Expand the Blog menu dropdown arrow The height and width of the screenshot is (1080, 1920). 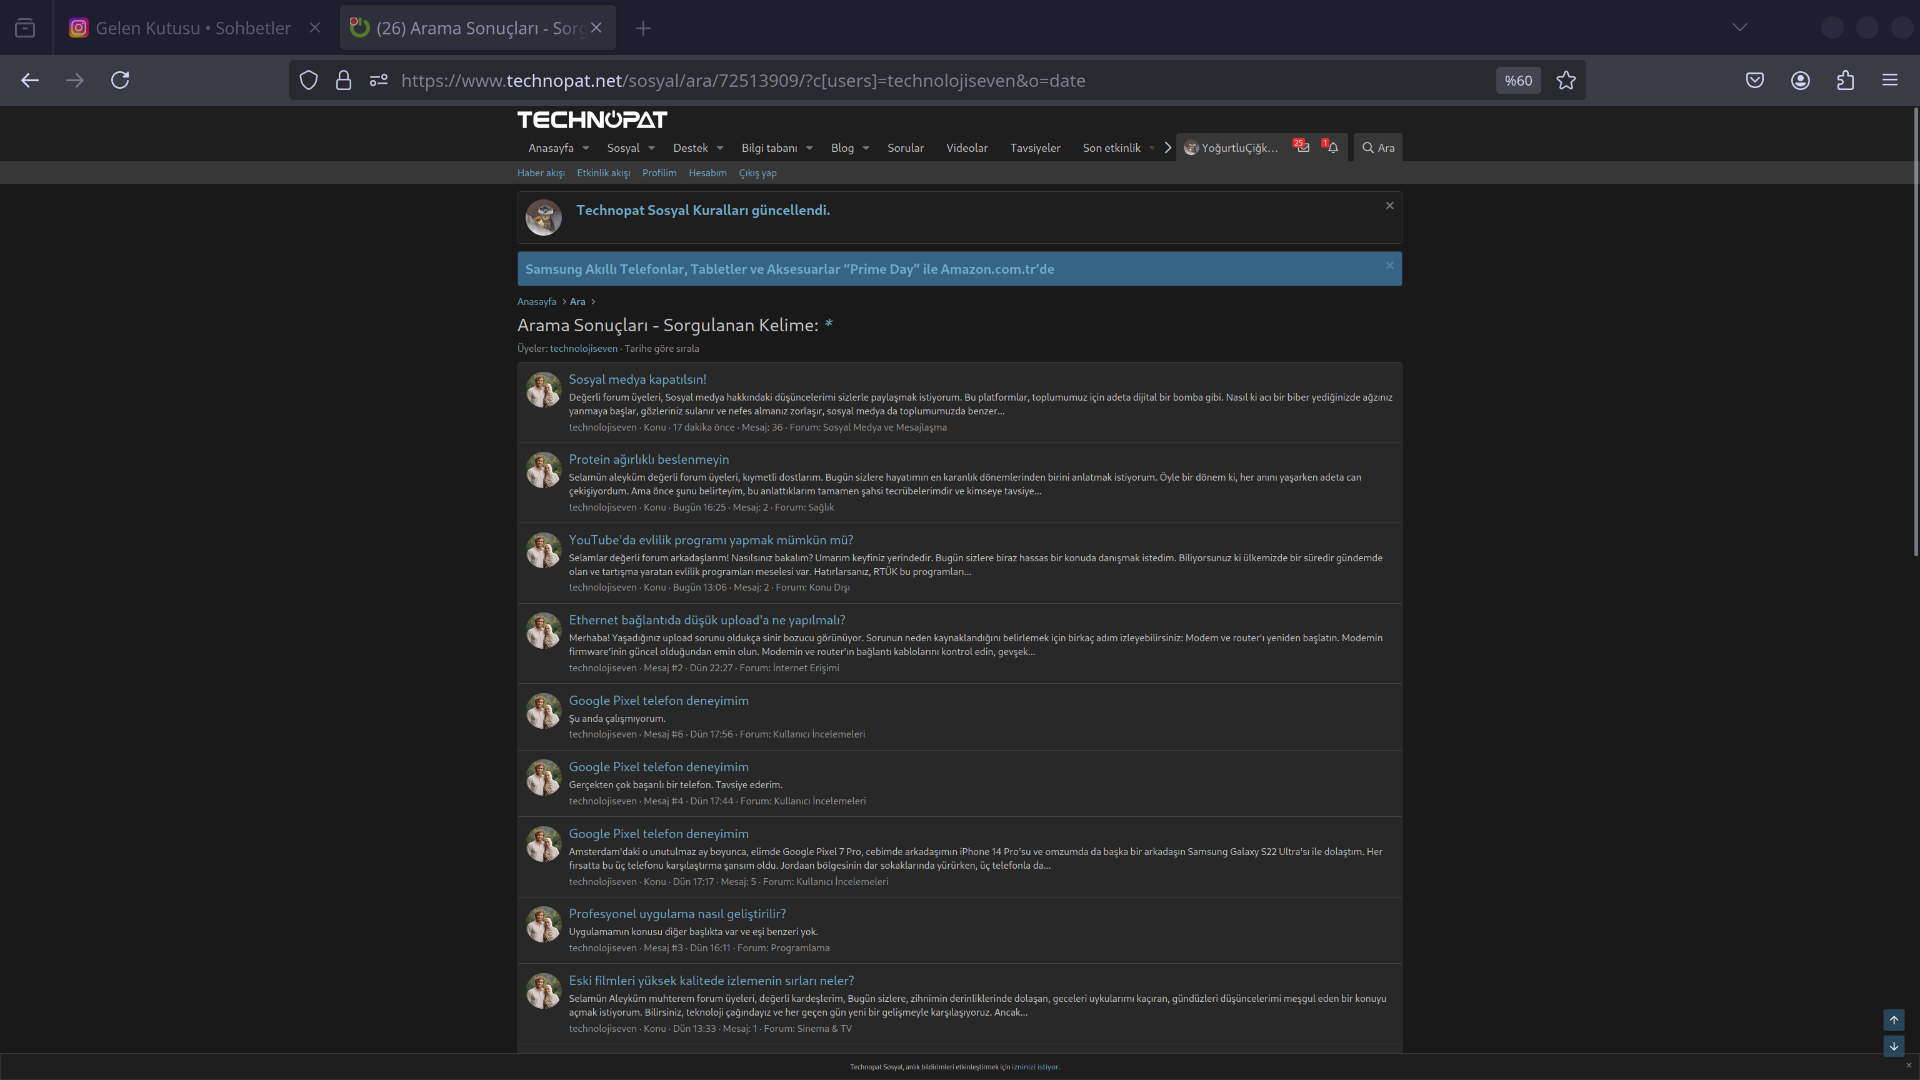click(x=866, y=148)
